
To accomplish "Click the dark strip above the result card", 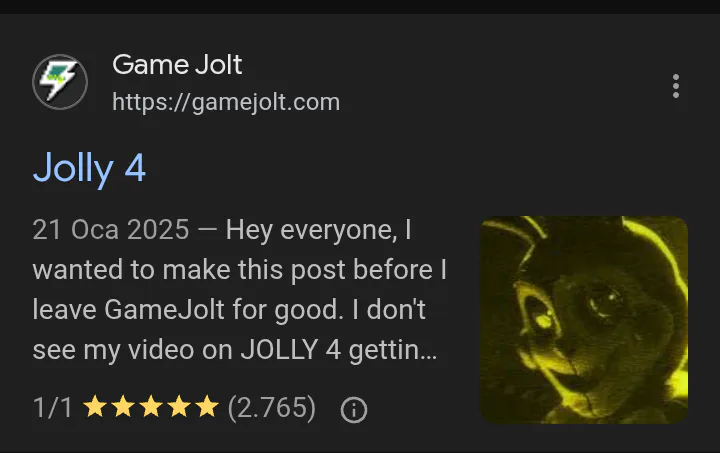I will coord(360,7).
